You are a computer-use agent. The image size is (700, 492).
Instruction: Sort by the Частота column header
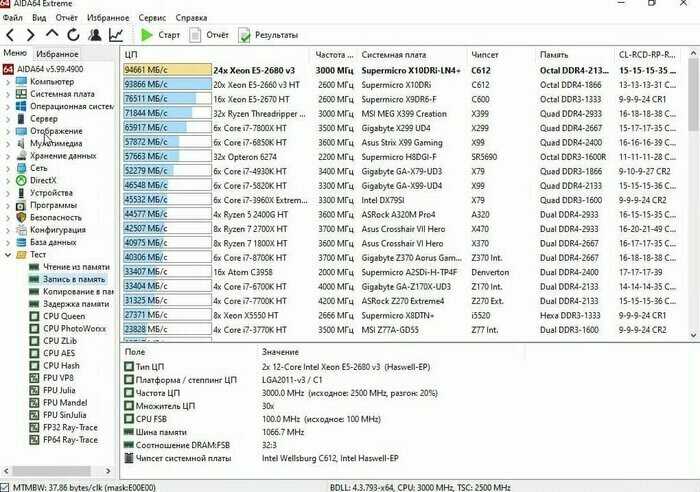point(334,54)
